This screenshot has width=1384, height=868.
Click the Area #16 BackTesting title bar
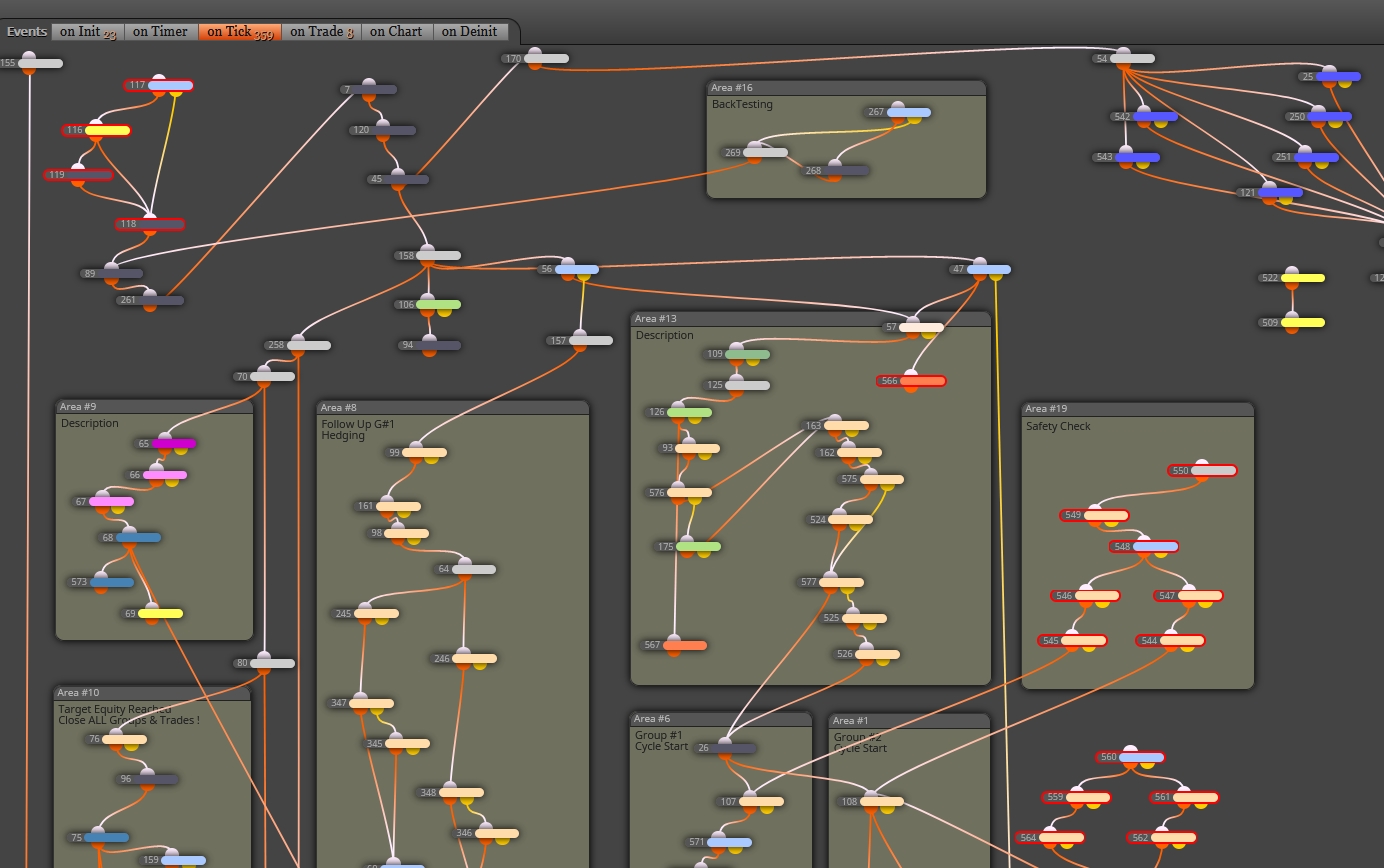[x=846, y=88]
